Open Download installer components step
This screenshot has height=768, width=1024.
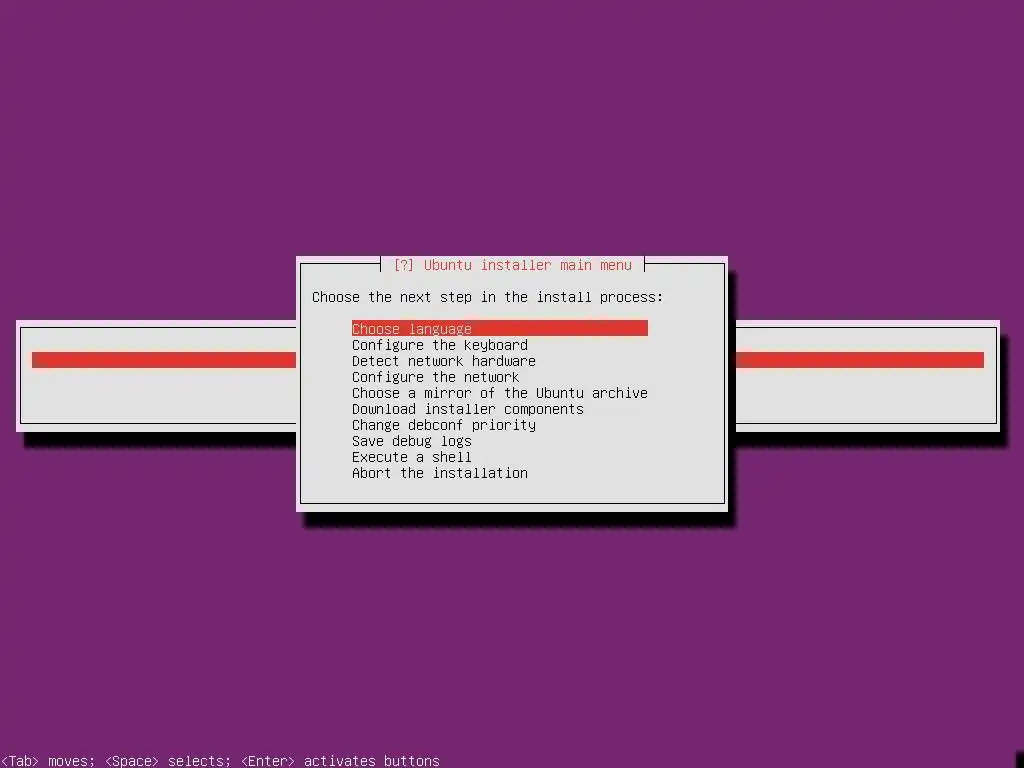[468, 409]
